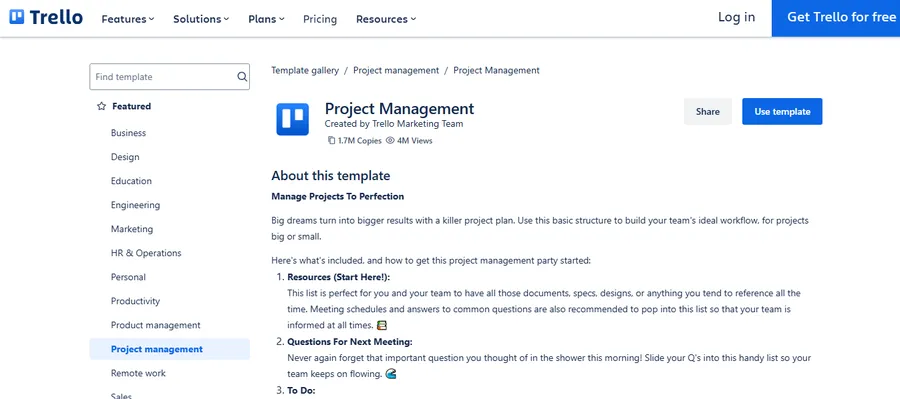Expand the Features dropdown menu
Screen dimensions: 900x399
[x=128, y=19]
